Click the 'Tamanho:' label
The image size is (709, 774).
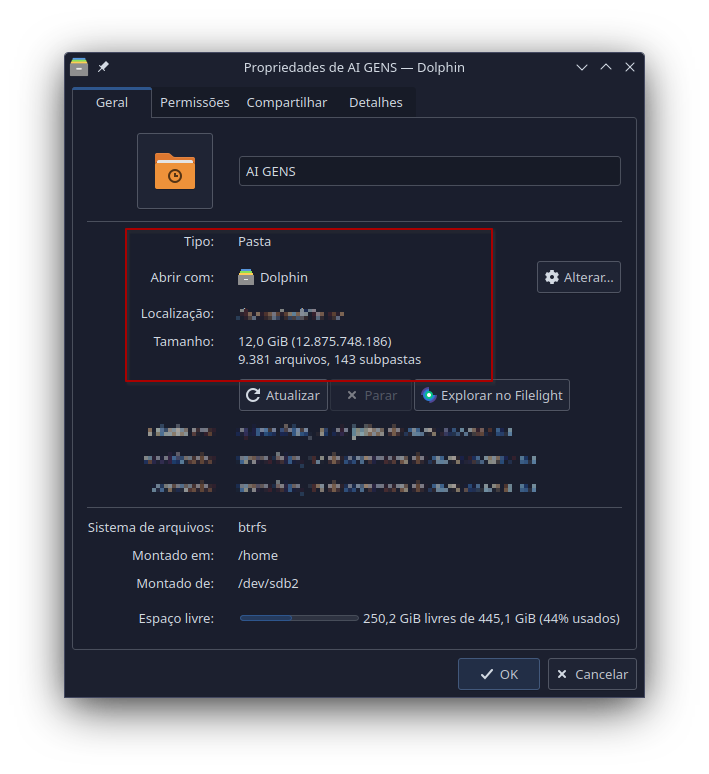coord(184,342)
